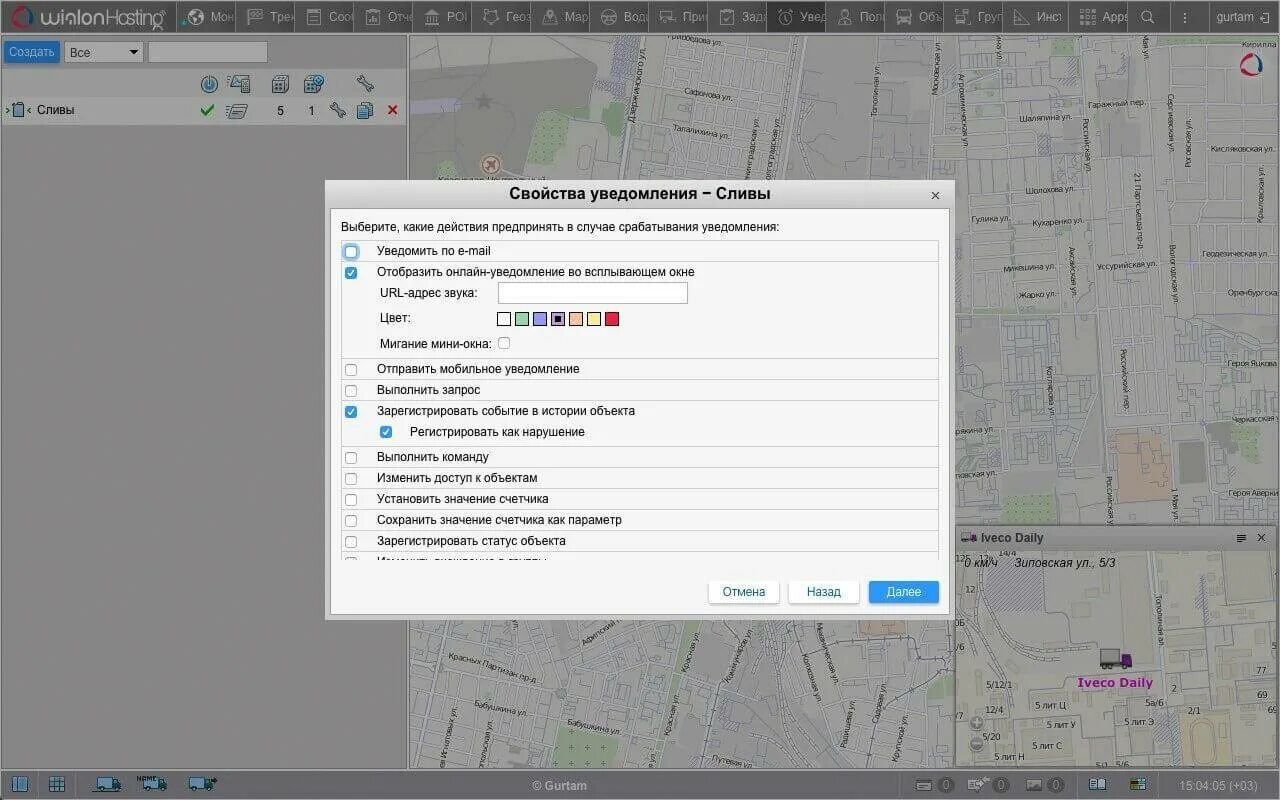Image resolution: width=1280 pixels, height=800 pixels.
Task: Click the Назад button
Action: point(824,592)
